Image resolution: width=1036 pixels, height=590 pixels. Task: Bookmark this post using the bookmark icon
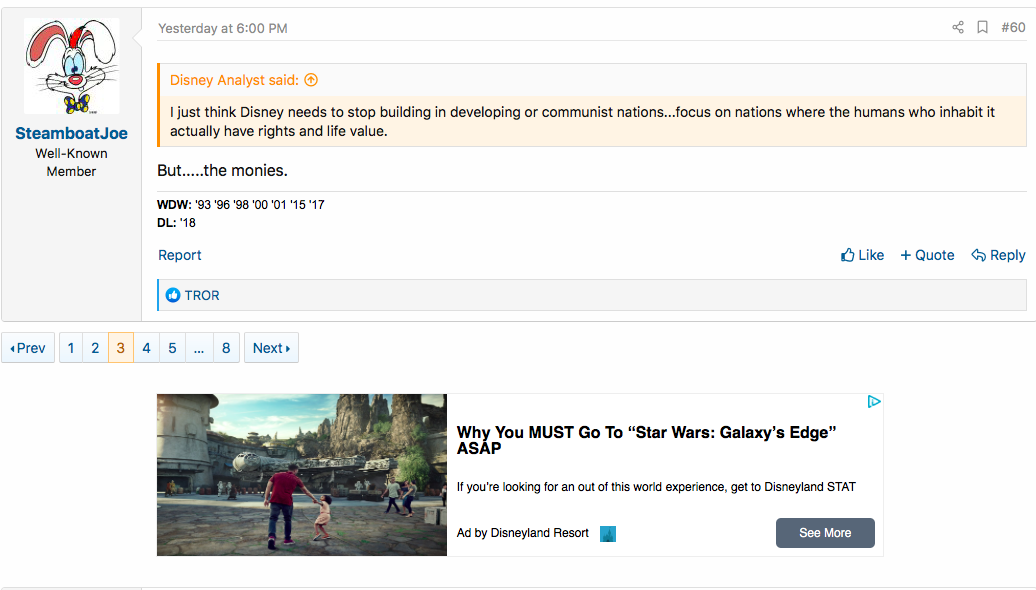coord(983,28)
